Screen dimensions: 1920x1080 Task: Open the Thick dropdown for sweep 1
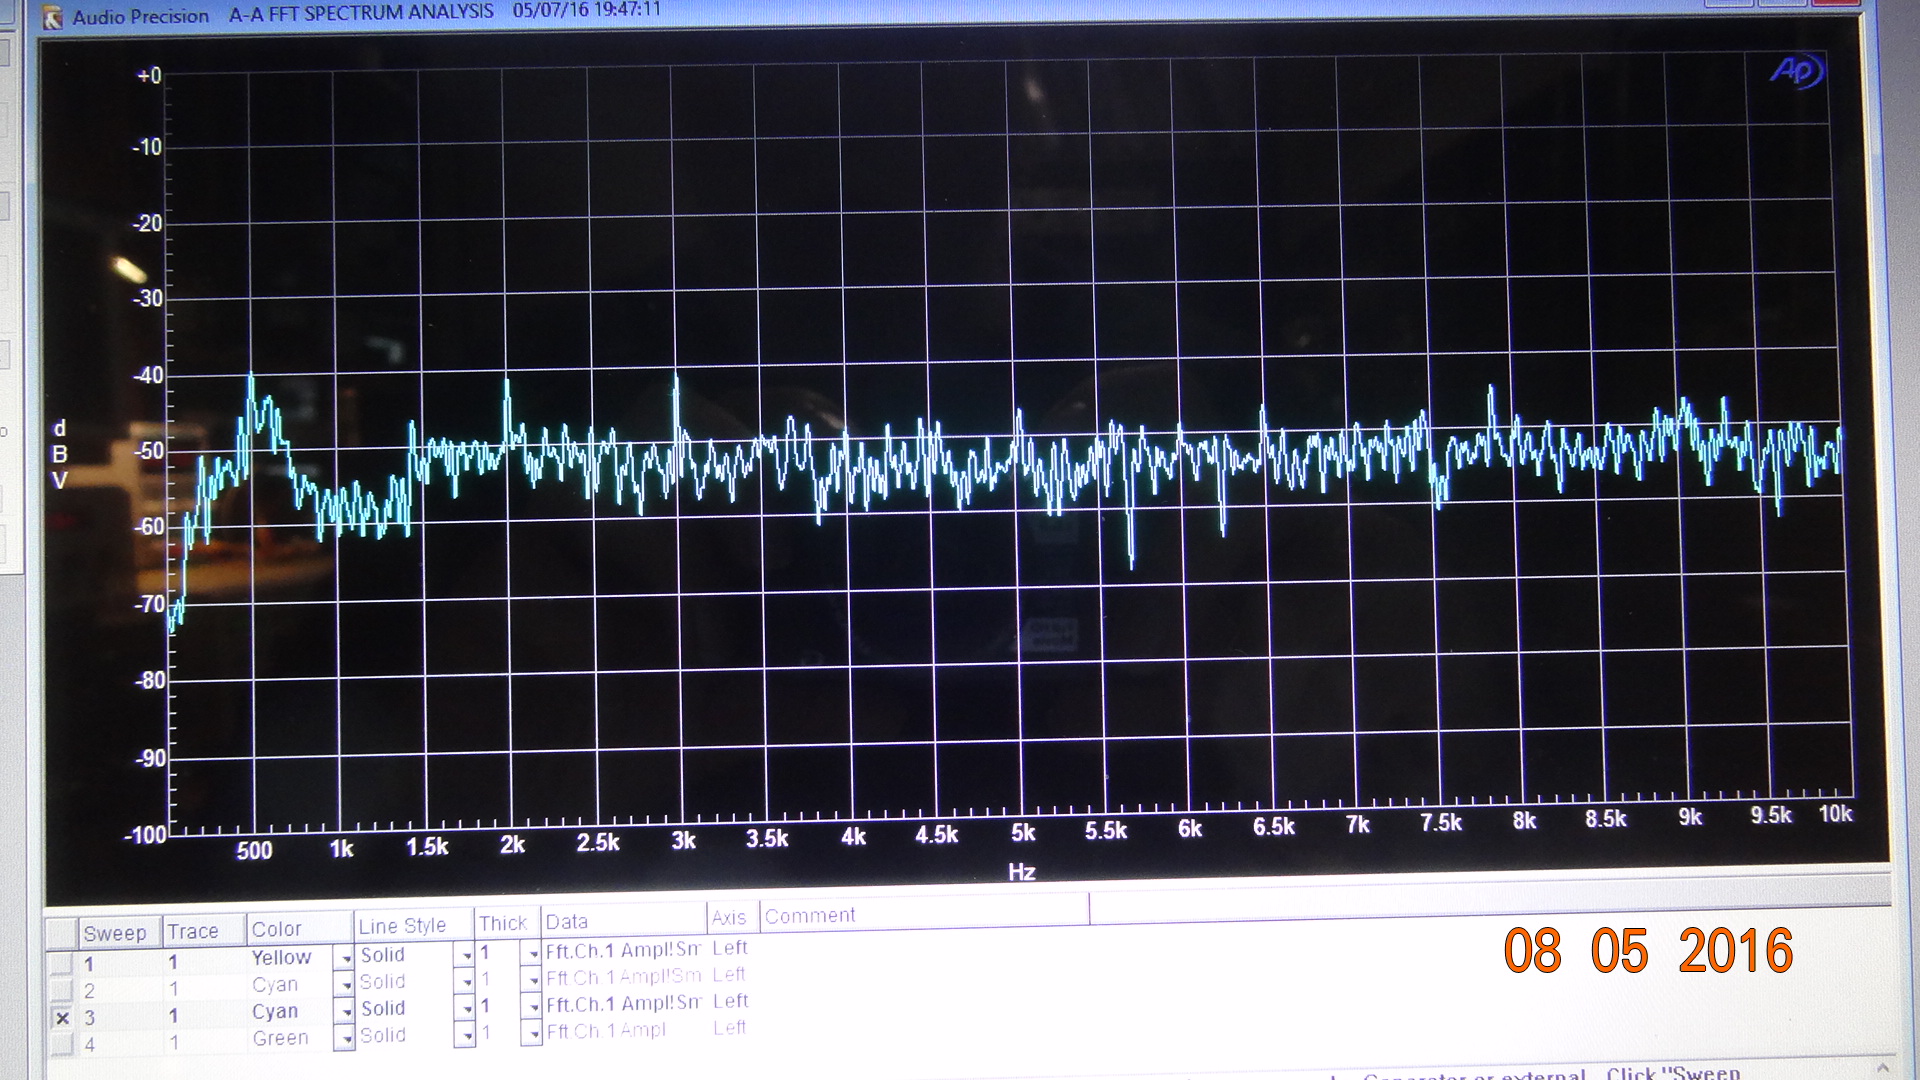click(x=531, y=954)
